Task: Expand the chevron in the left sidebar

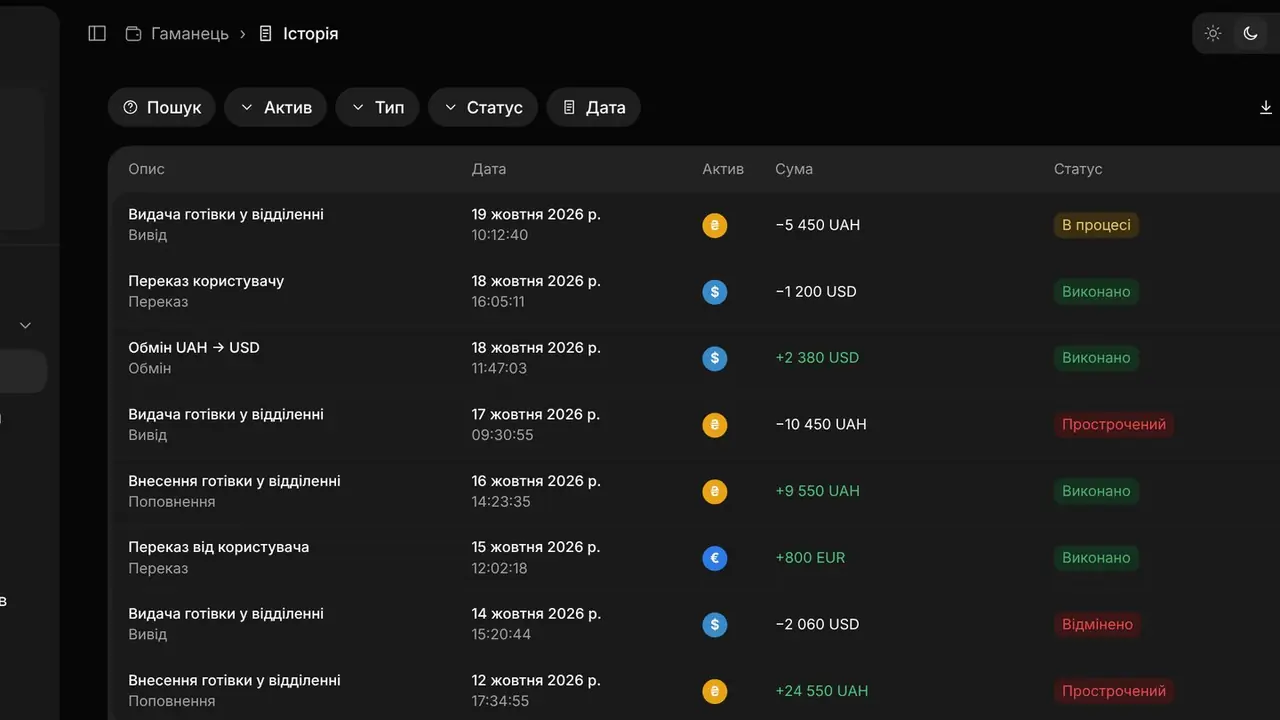Action: [x=26, y=325]
